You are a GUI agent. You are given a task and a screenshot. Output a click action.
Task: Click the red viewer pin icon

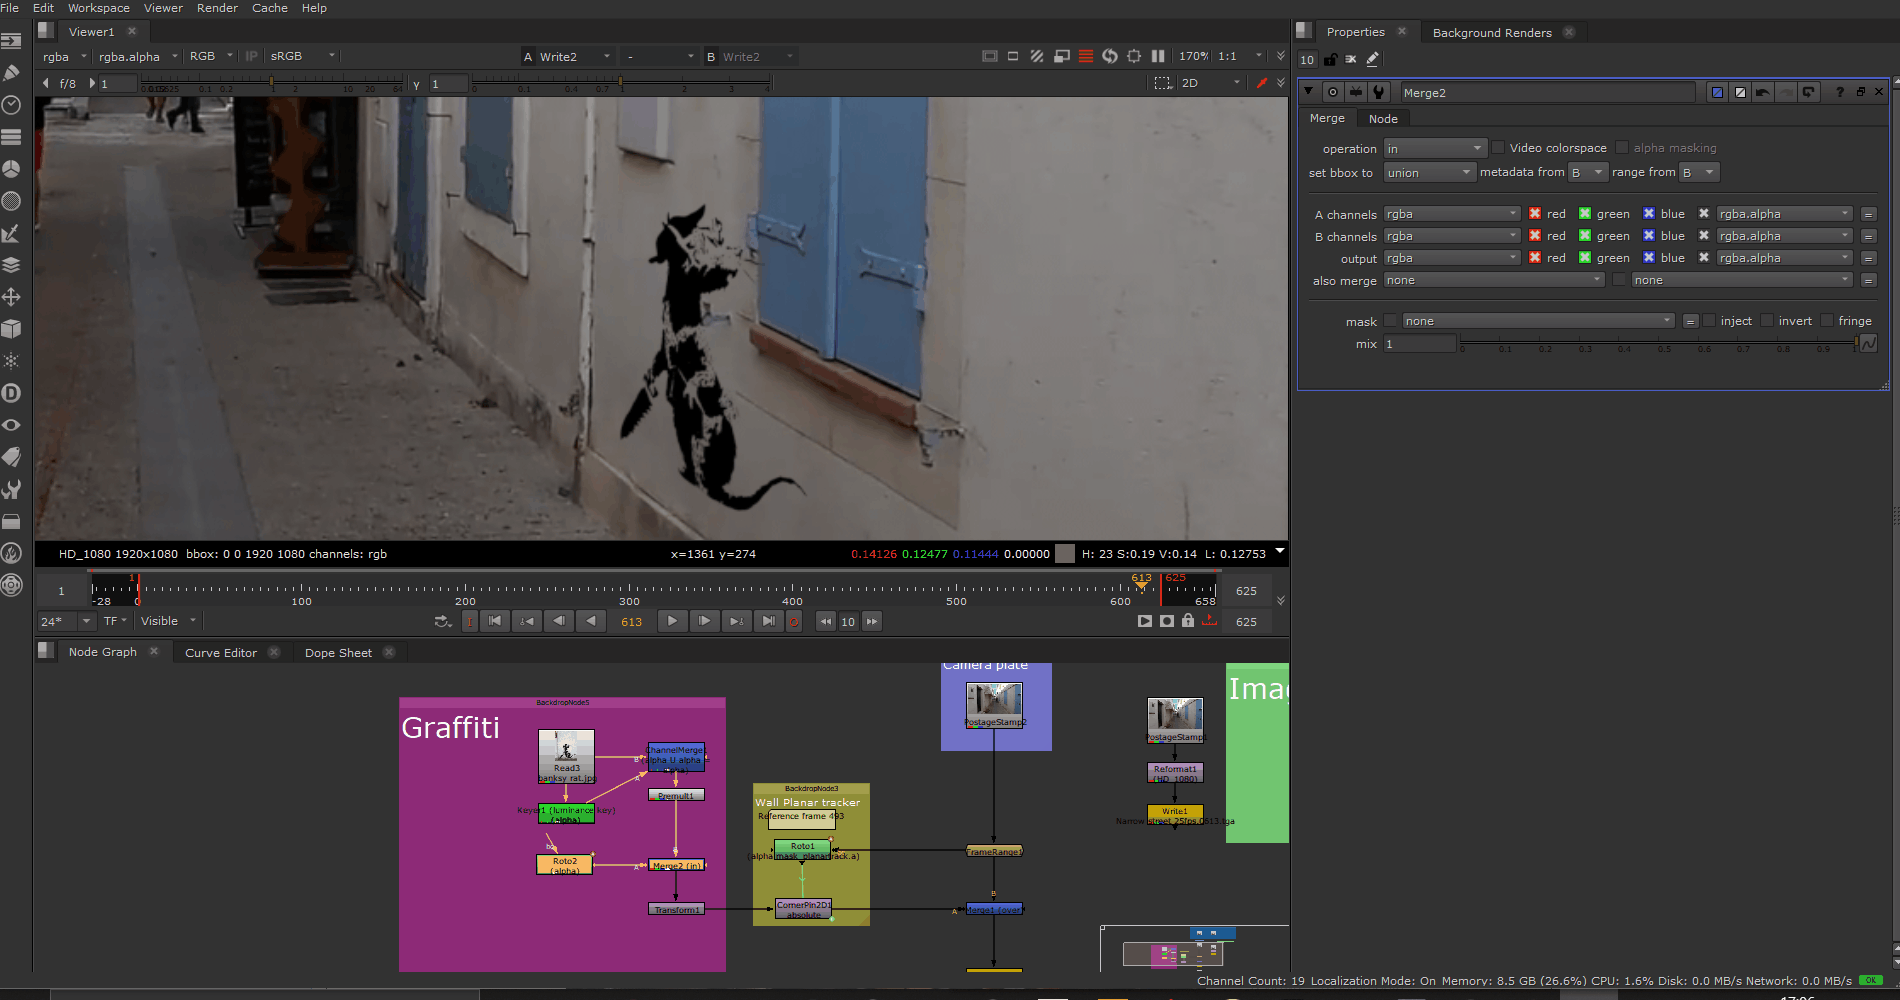coord(1262,83)
